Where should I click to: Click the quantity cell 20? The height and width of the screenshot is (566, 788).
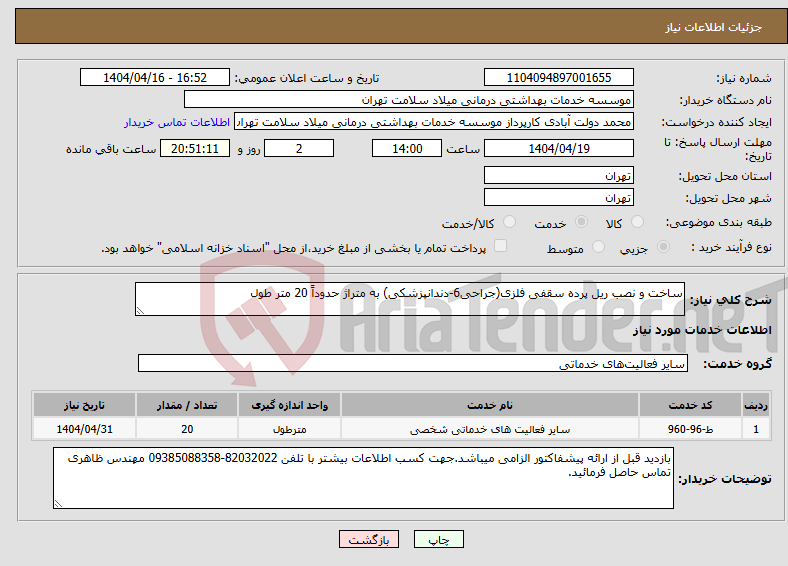(187, 429)
